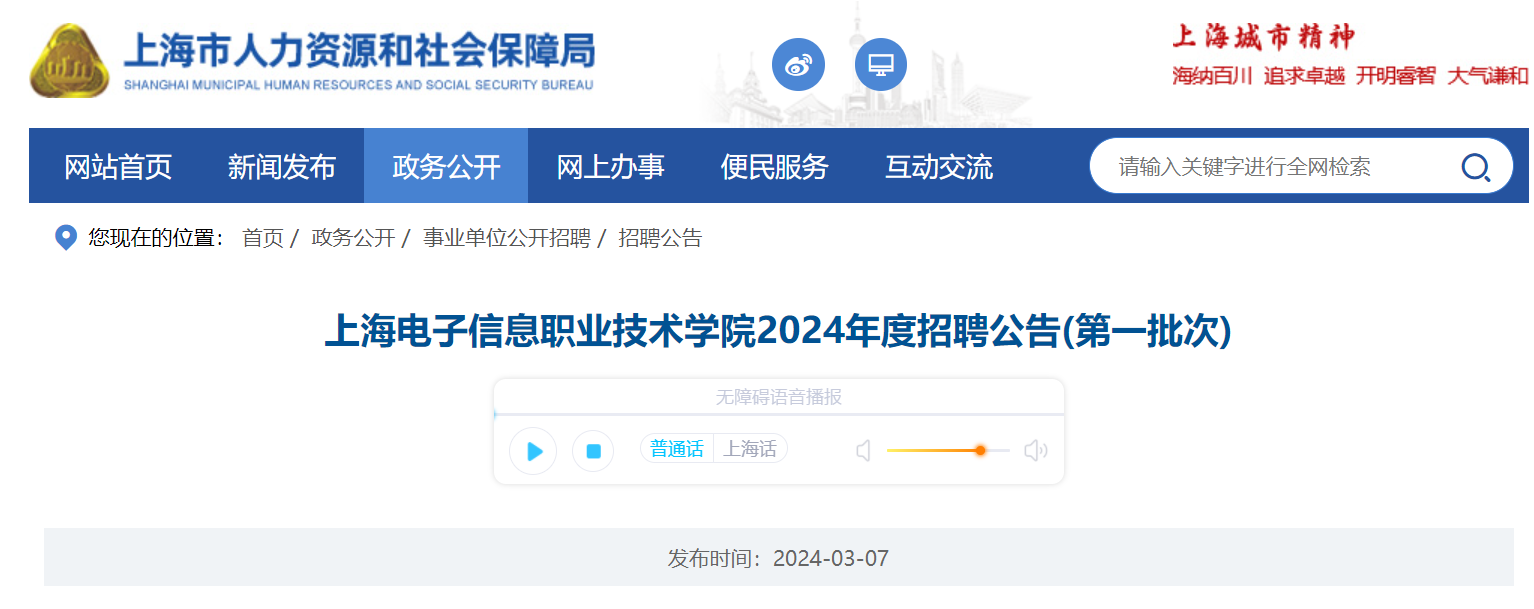Go to 招聘公告 breadcrumb link

pyautogui.click(x=660, y=238)
